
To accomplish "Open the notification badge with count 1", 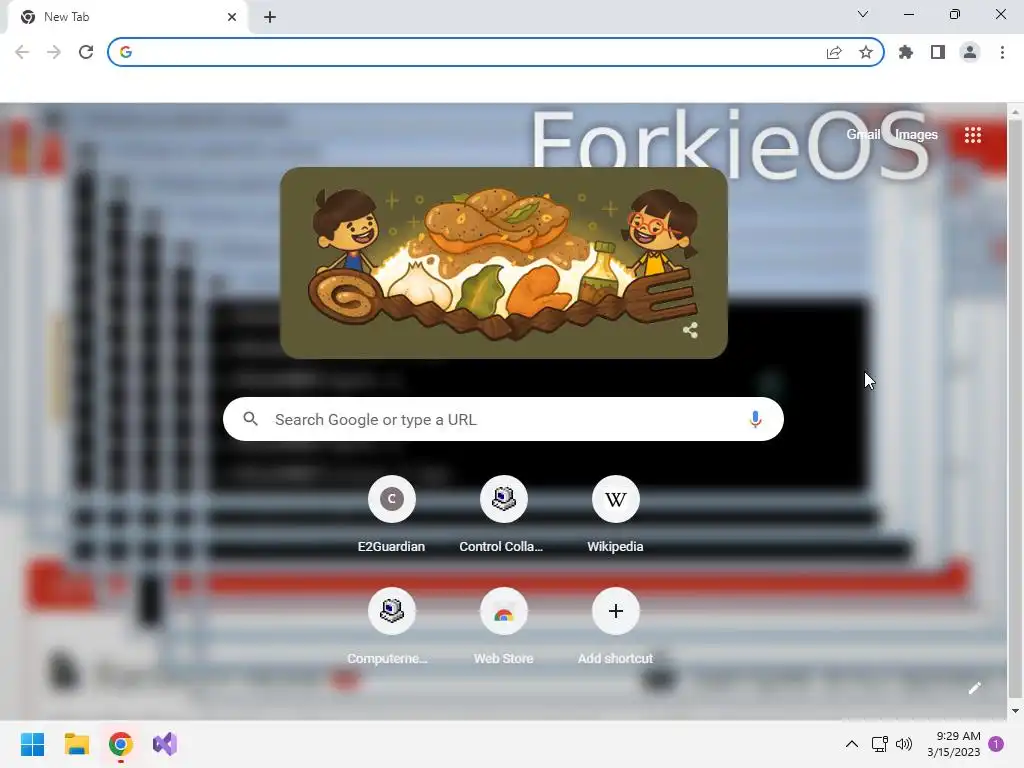I will tap(996, 744).
